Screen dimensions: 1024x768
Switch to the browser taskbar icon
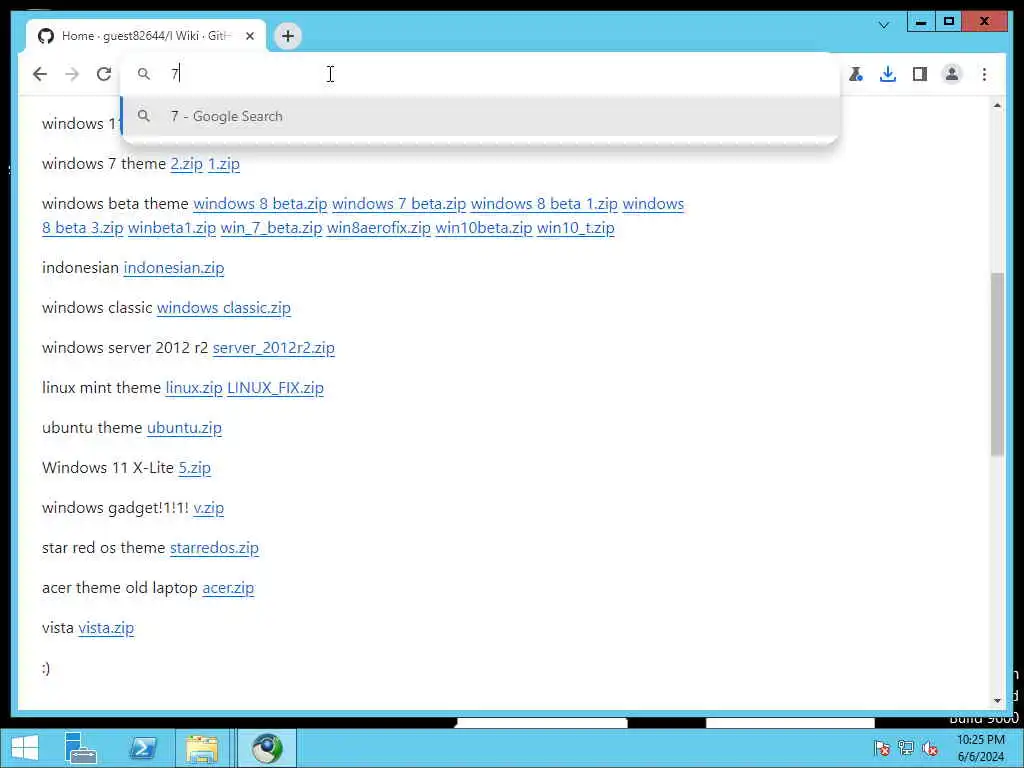point(267,748)
